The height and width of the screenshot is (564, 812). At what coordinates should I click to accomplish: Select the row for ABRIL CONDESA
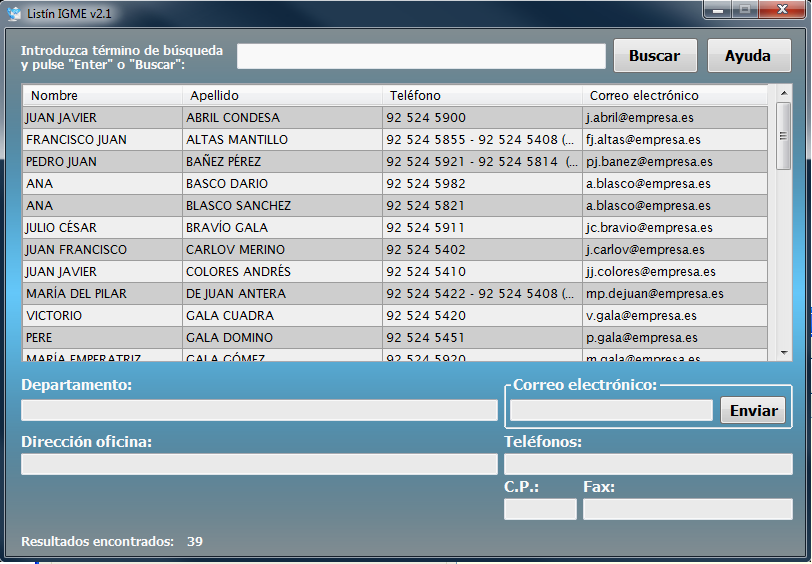[x=282, y=118]
